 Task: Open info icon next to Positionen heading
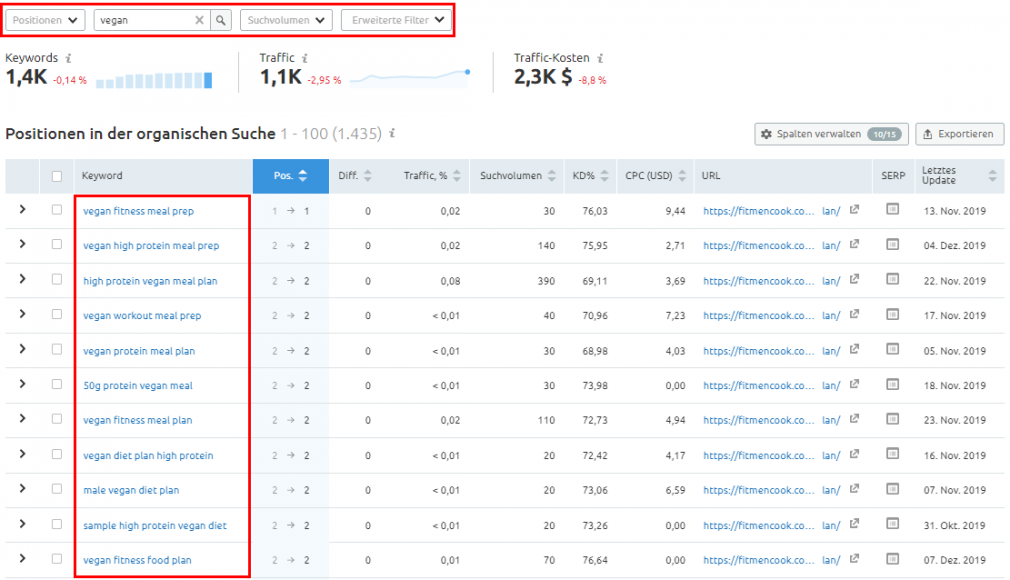[392, 133]
